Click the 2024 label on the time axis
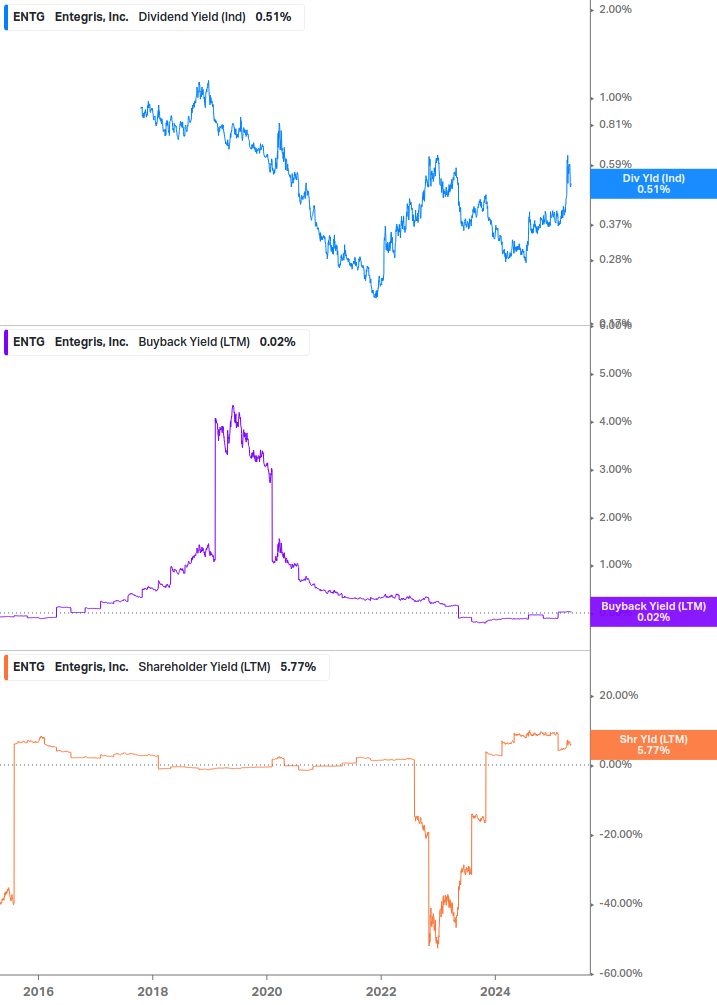The image size is (717, 1005). [x=495, y=992]
